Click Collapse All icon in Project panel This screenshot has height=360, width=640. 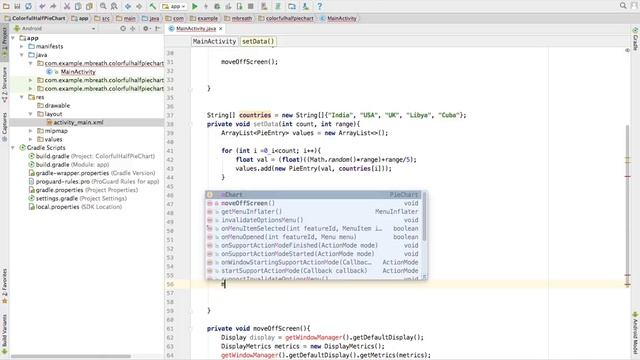point(133,29)
